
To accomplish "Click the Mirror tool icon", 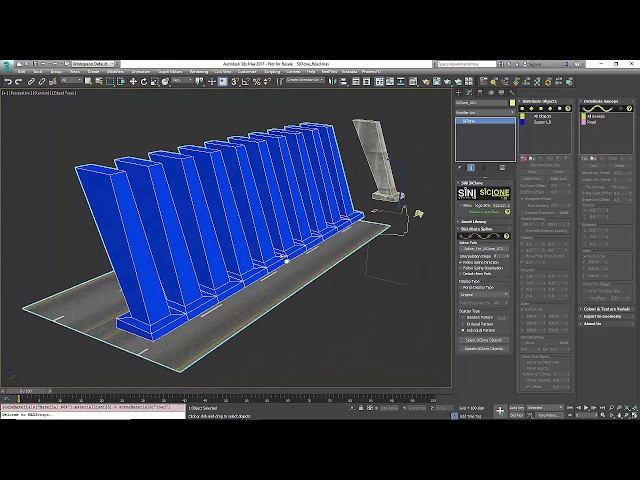I will [333, 82].
